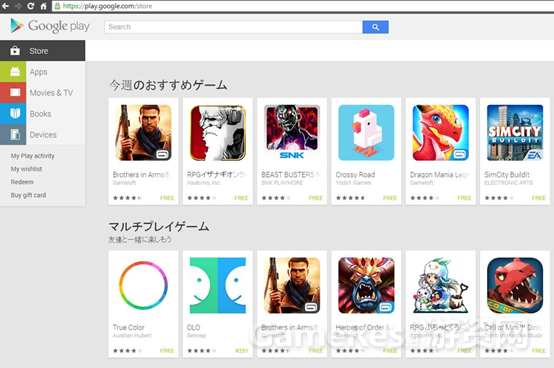Click ELECTRONIC ARTS developer name
The width and height of the screenshot is (554, 368).
pos(508,183)
